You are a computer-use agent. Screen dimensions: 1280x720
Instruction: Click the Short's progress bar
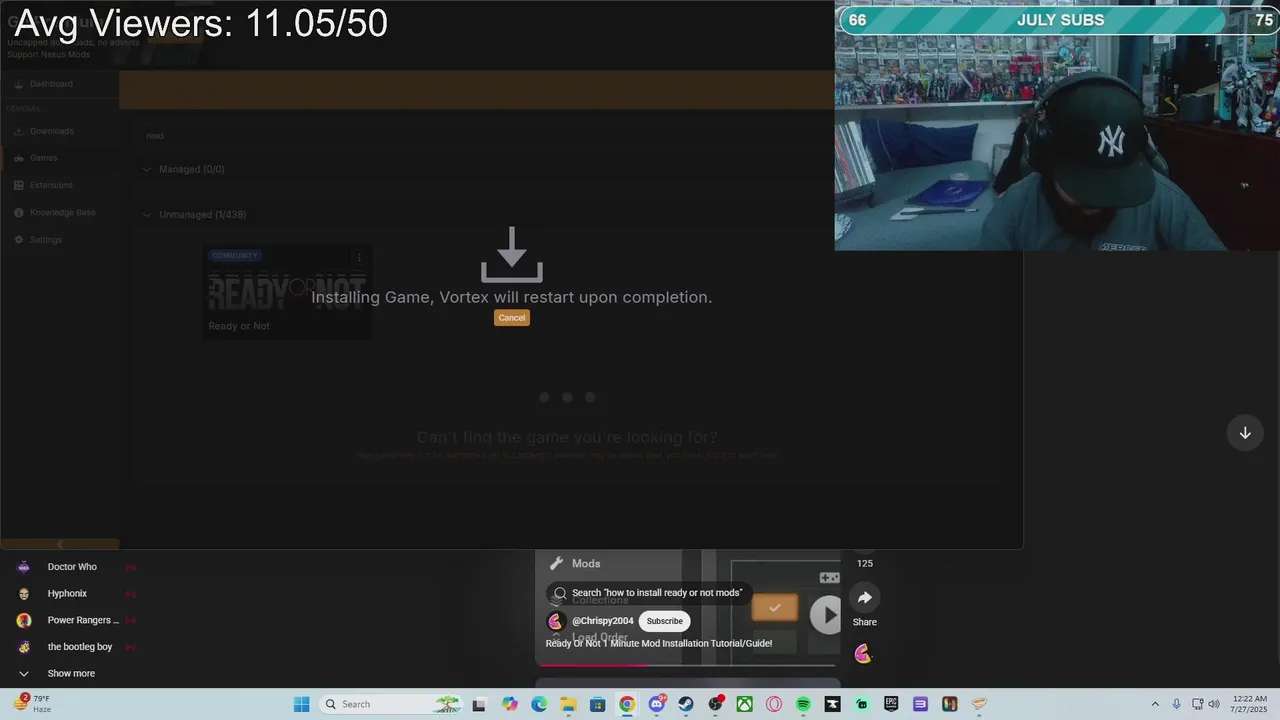click(687, 664)
